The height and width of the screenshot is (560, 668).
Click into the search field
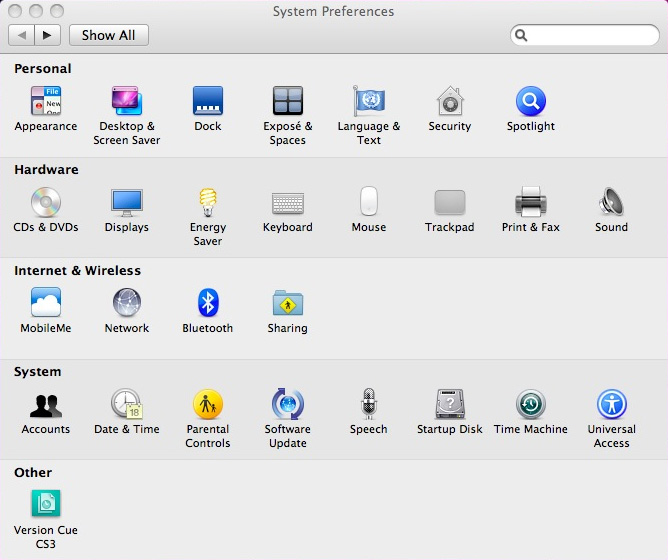tap(590, 35)
